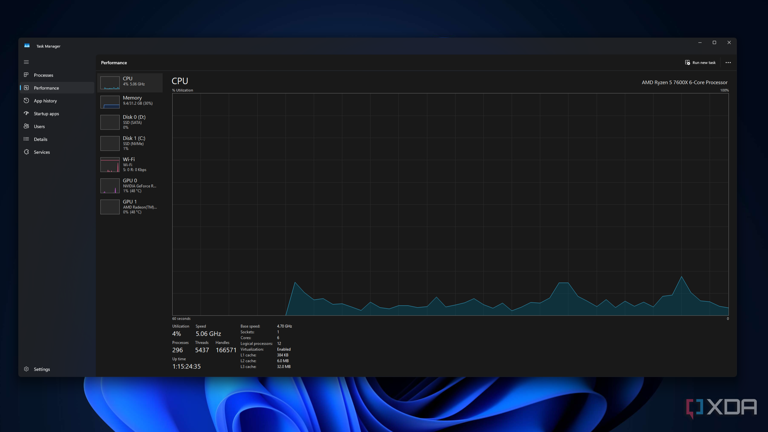Click the Services gear icon

26,152
